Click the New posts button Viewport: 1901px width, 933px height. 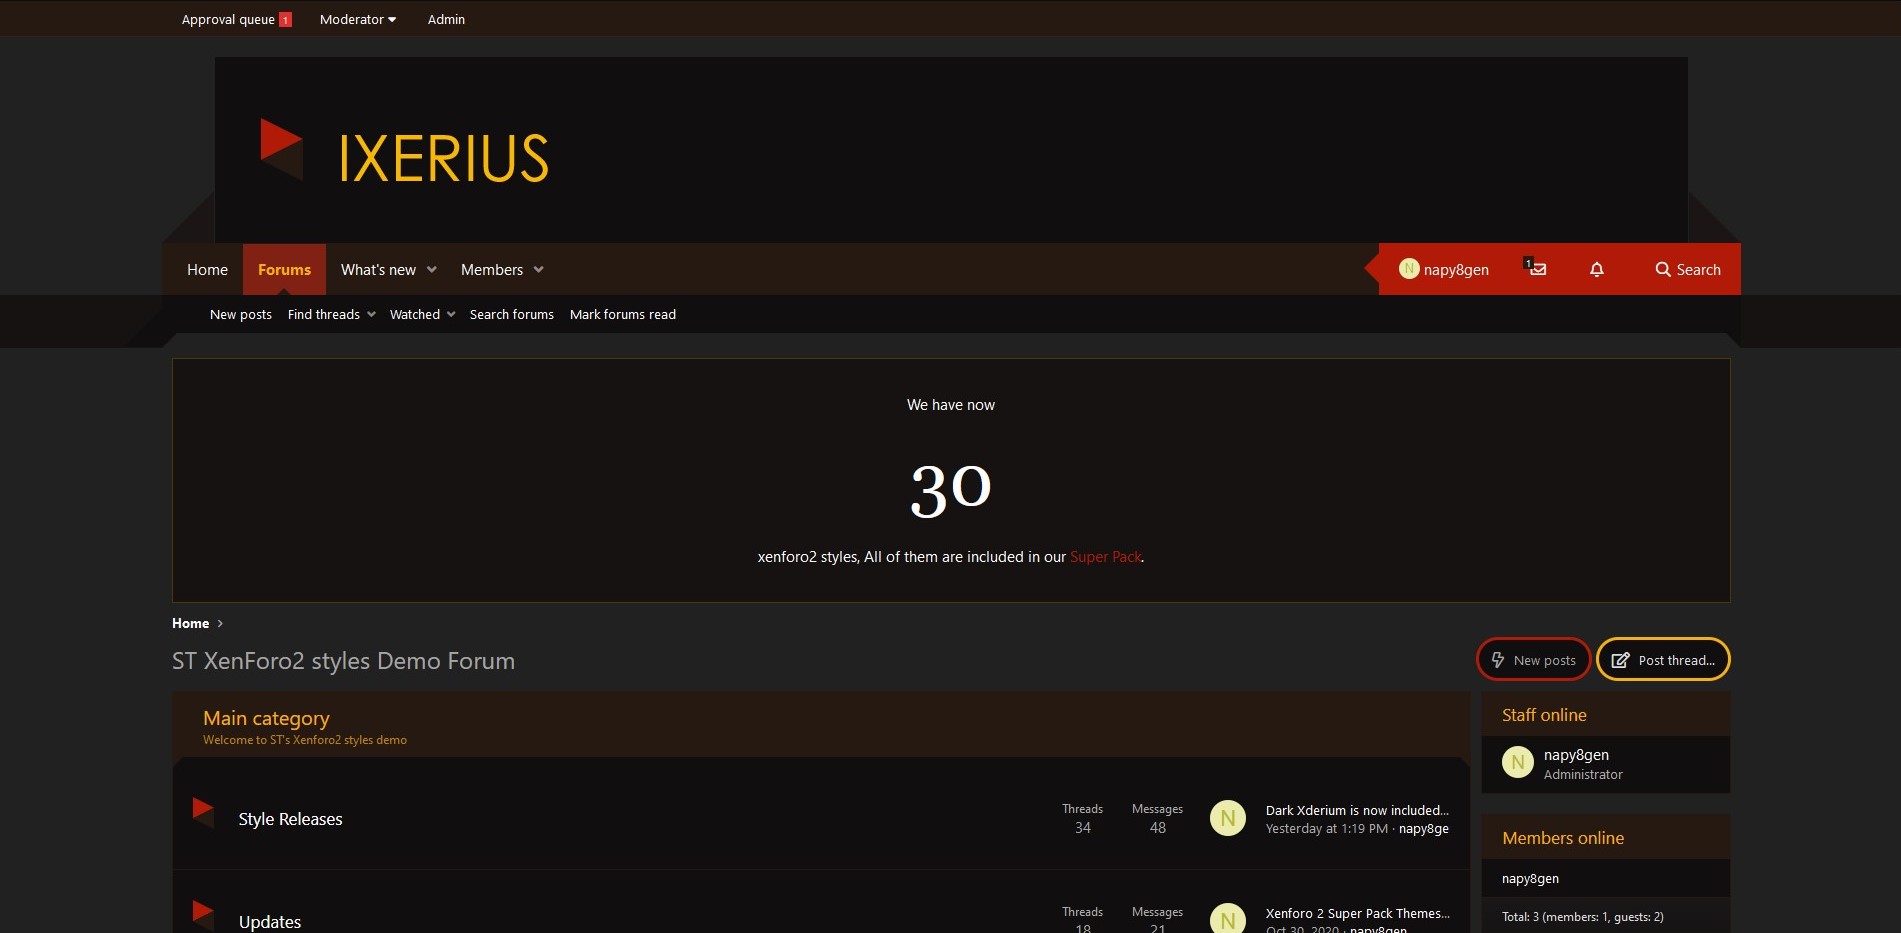point(1533,660)
